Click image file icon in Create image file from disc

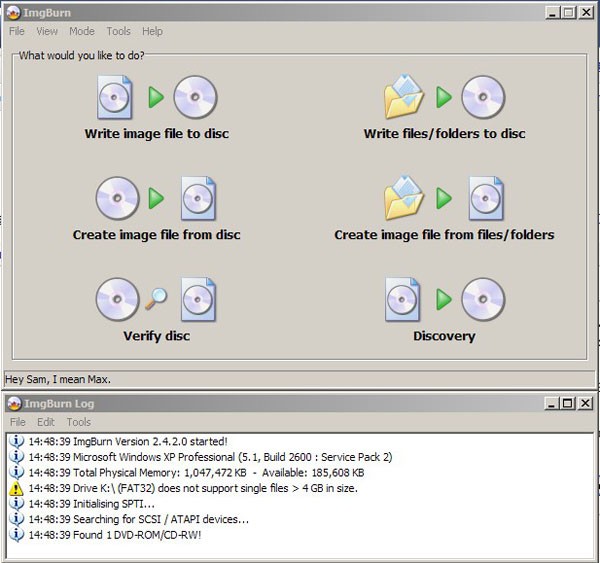(x=198, y=198)
